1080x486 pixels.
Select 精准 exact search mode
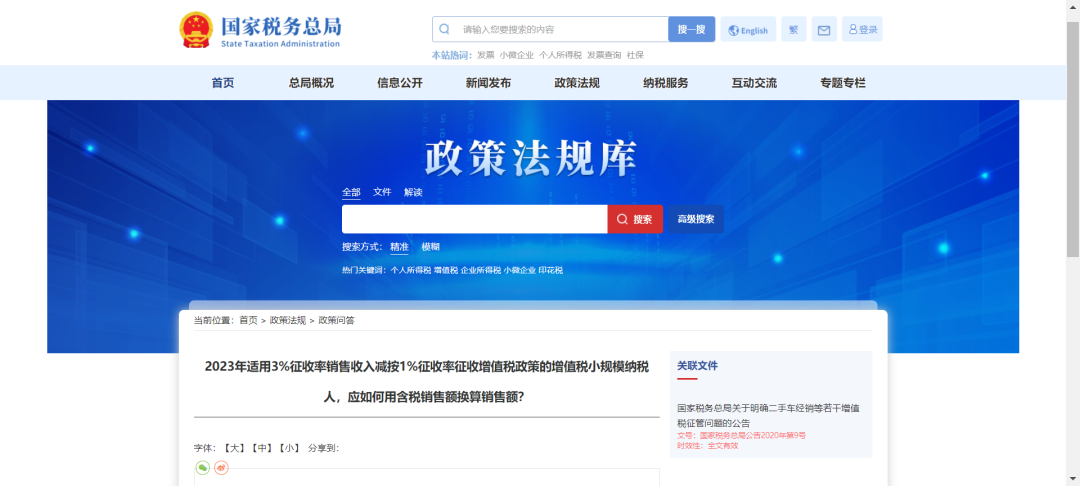[x=399, y=247]
